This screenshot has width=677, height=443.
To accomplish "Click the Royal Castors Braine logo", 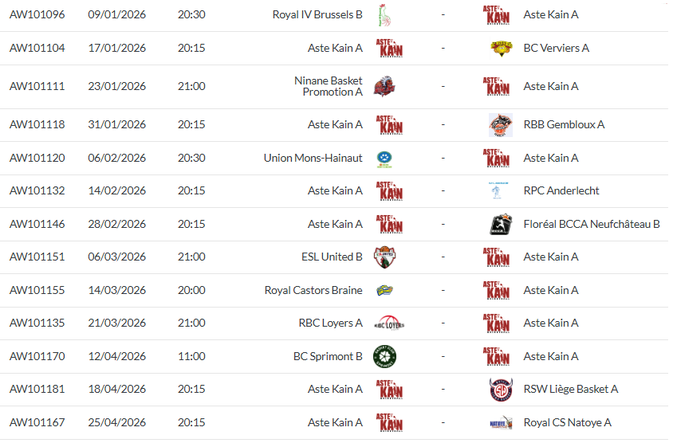I will (384, 290).
